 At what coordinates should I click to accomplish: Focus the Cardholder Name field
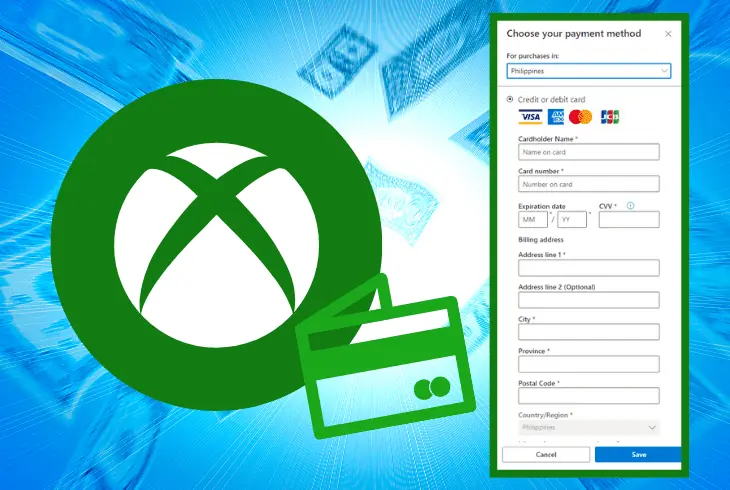pos(588,152)
